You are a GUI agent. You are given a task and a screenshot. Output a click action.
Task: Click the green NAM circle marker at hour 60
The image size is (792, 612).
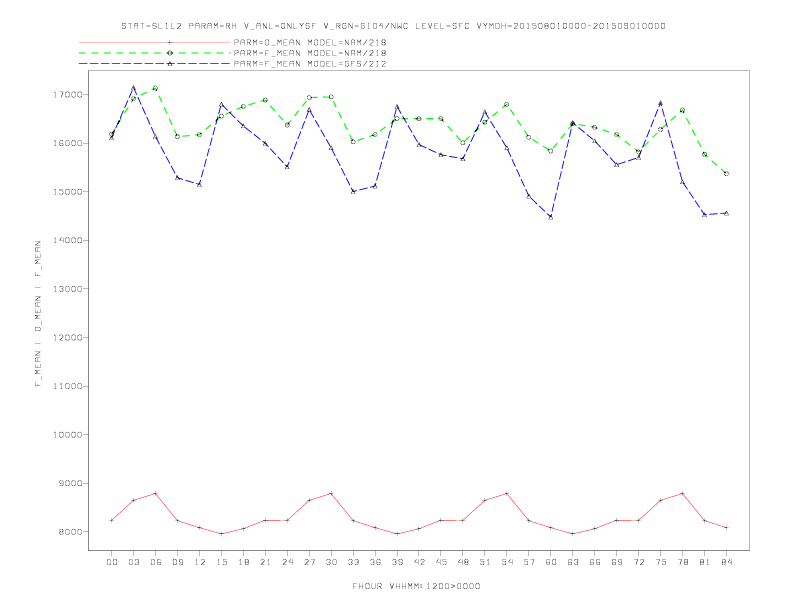click(551, 151)
